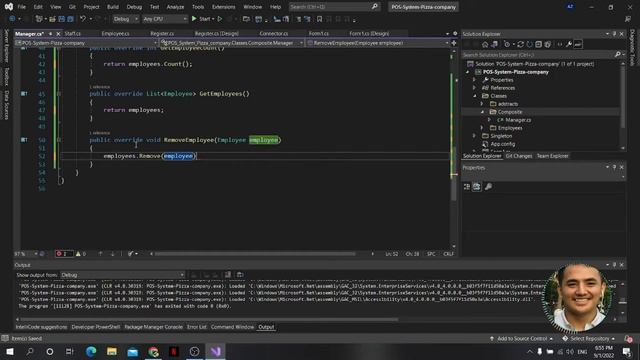The image size is (640, 360).
Task: Click Add to Source Control button
Action: click(522, 338)
